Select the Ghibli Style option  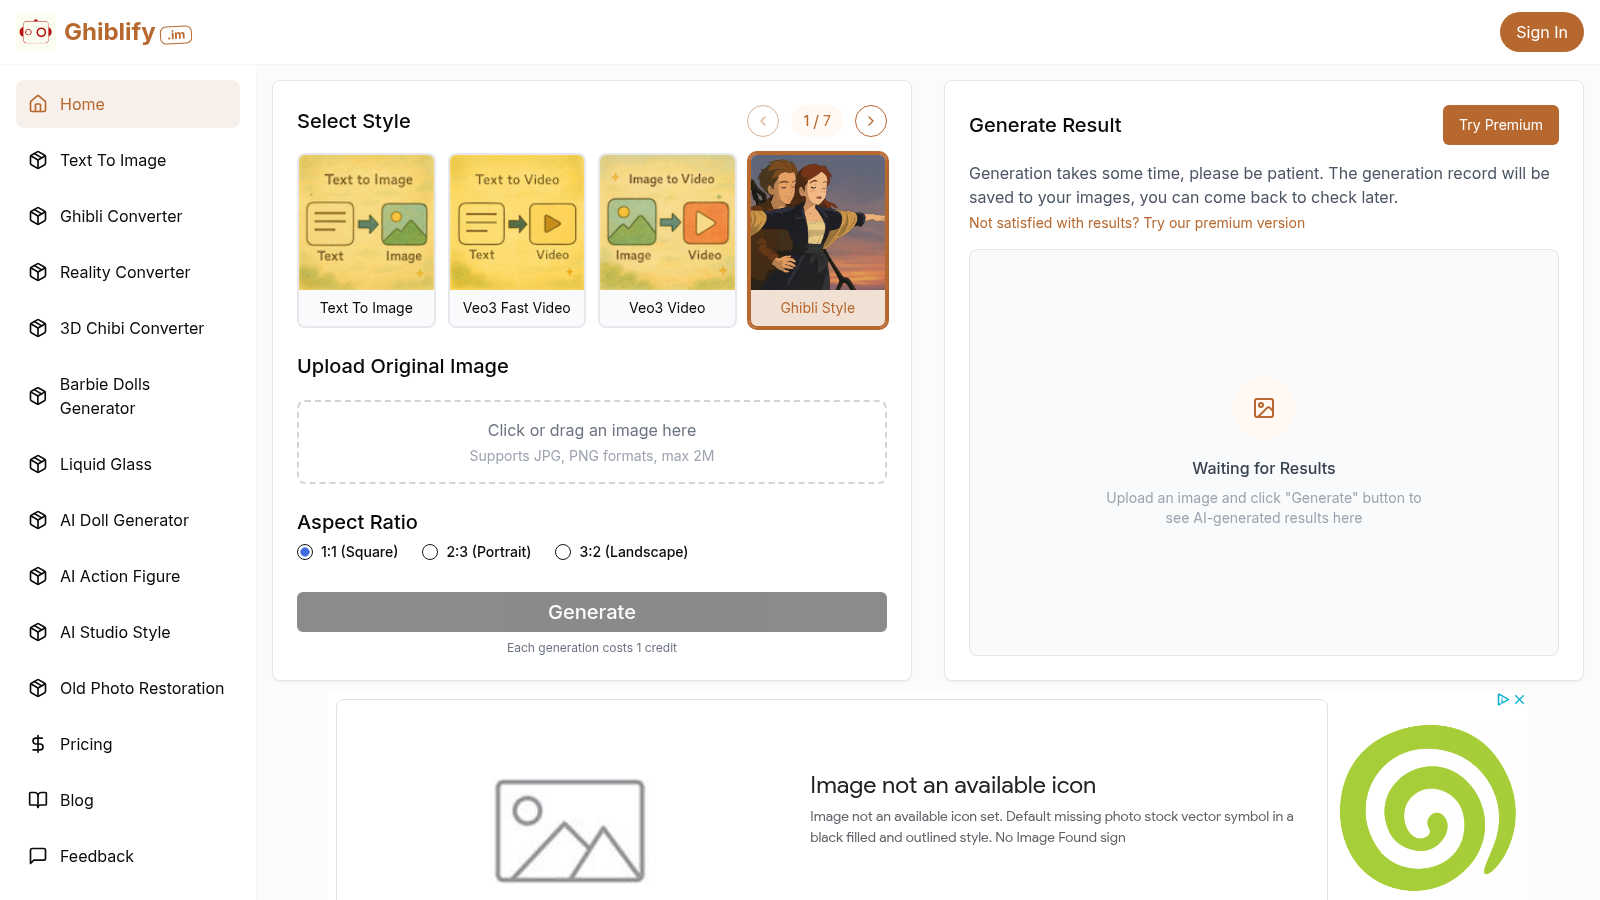(817, 240)
